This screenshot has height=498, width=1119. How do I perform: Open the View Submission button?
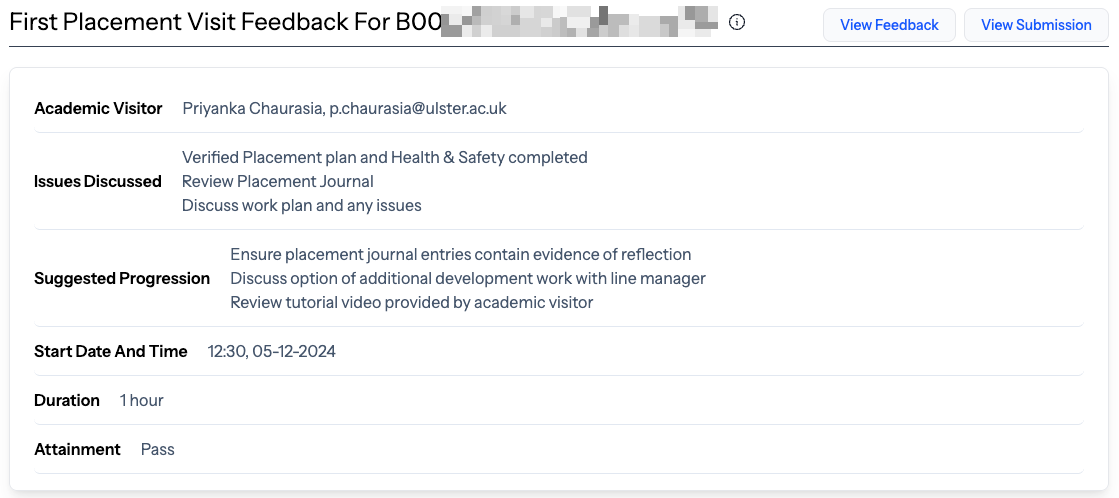[1036, 25]
